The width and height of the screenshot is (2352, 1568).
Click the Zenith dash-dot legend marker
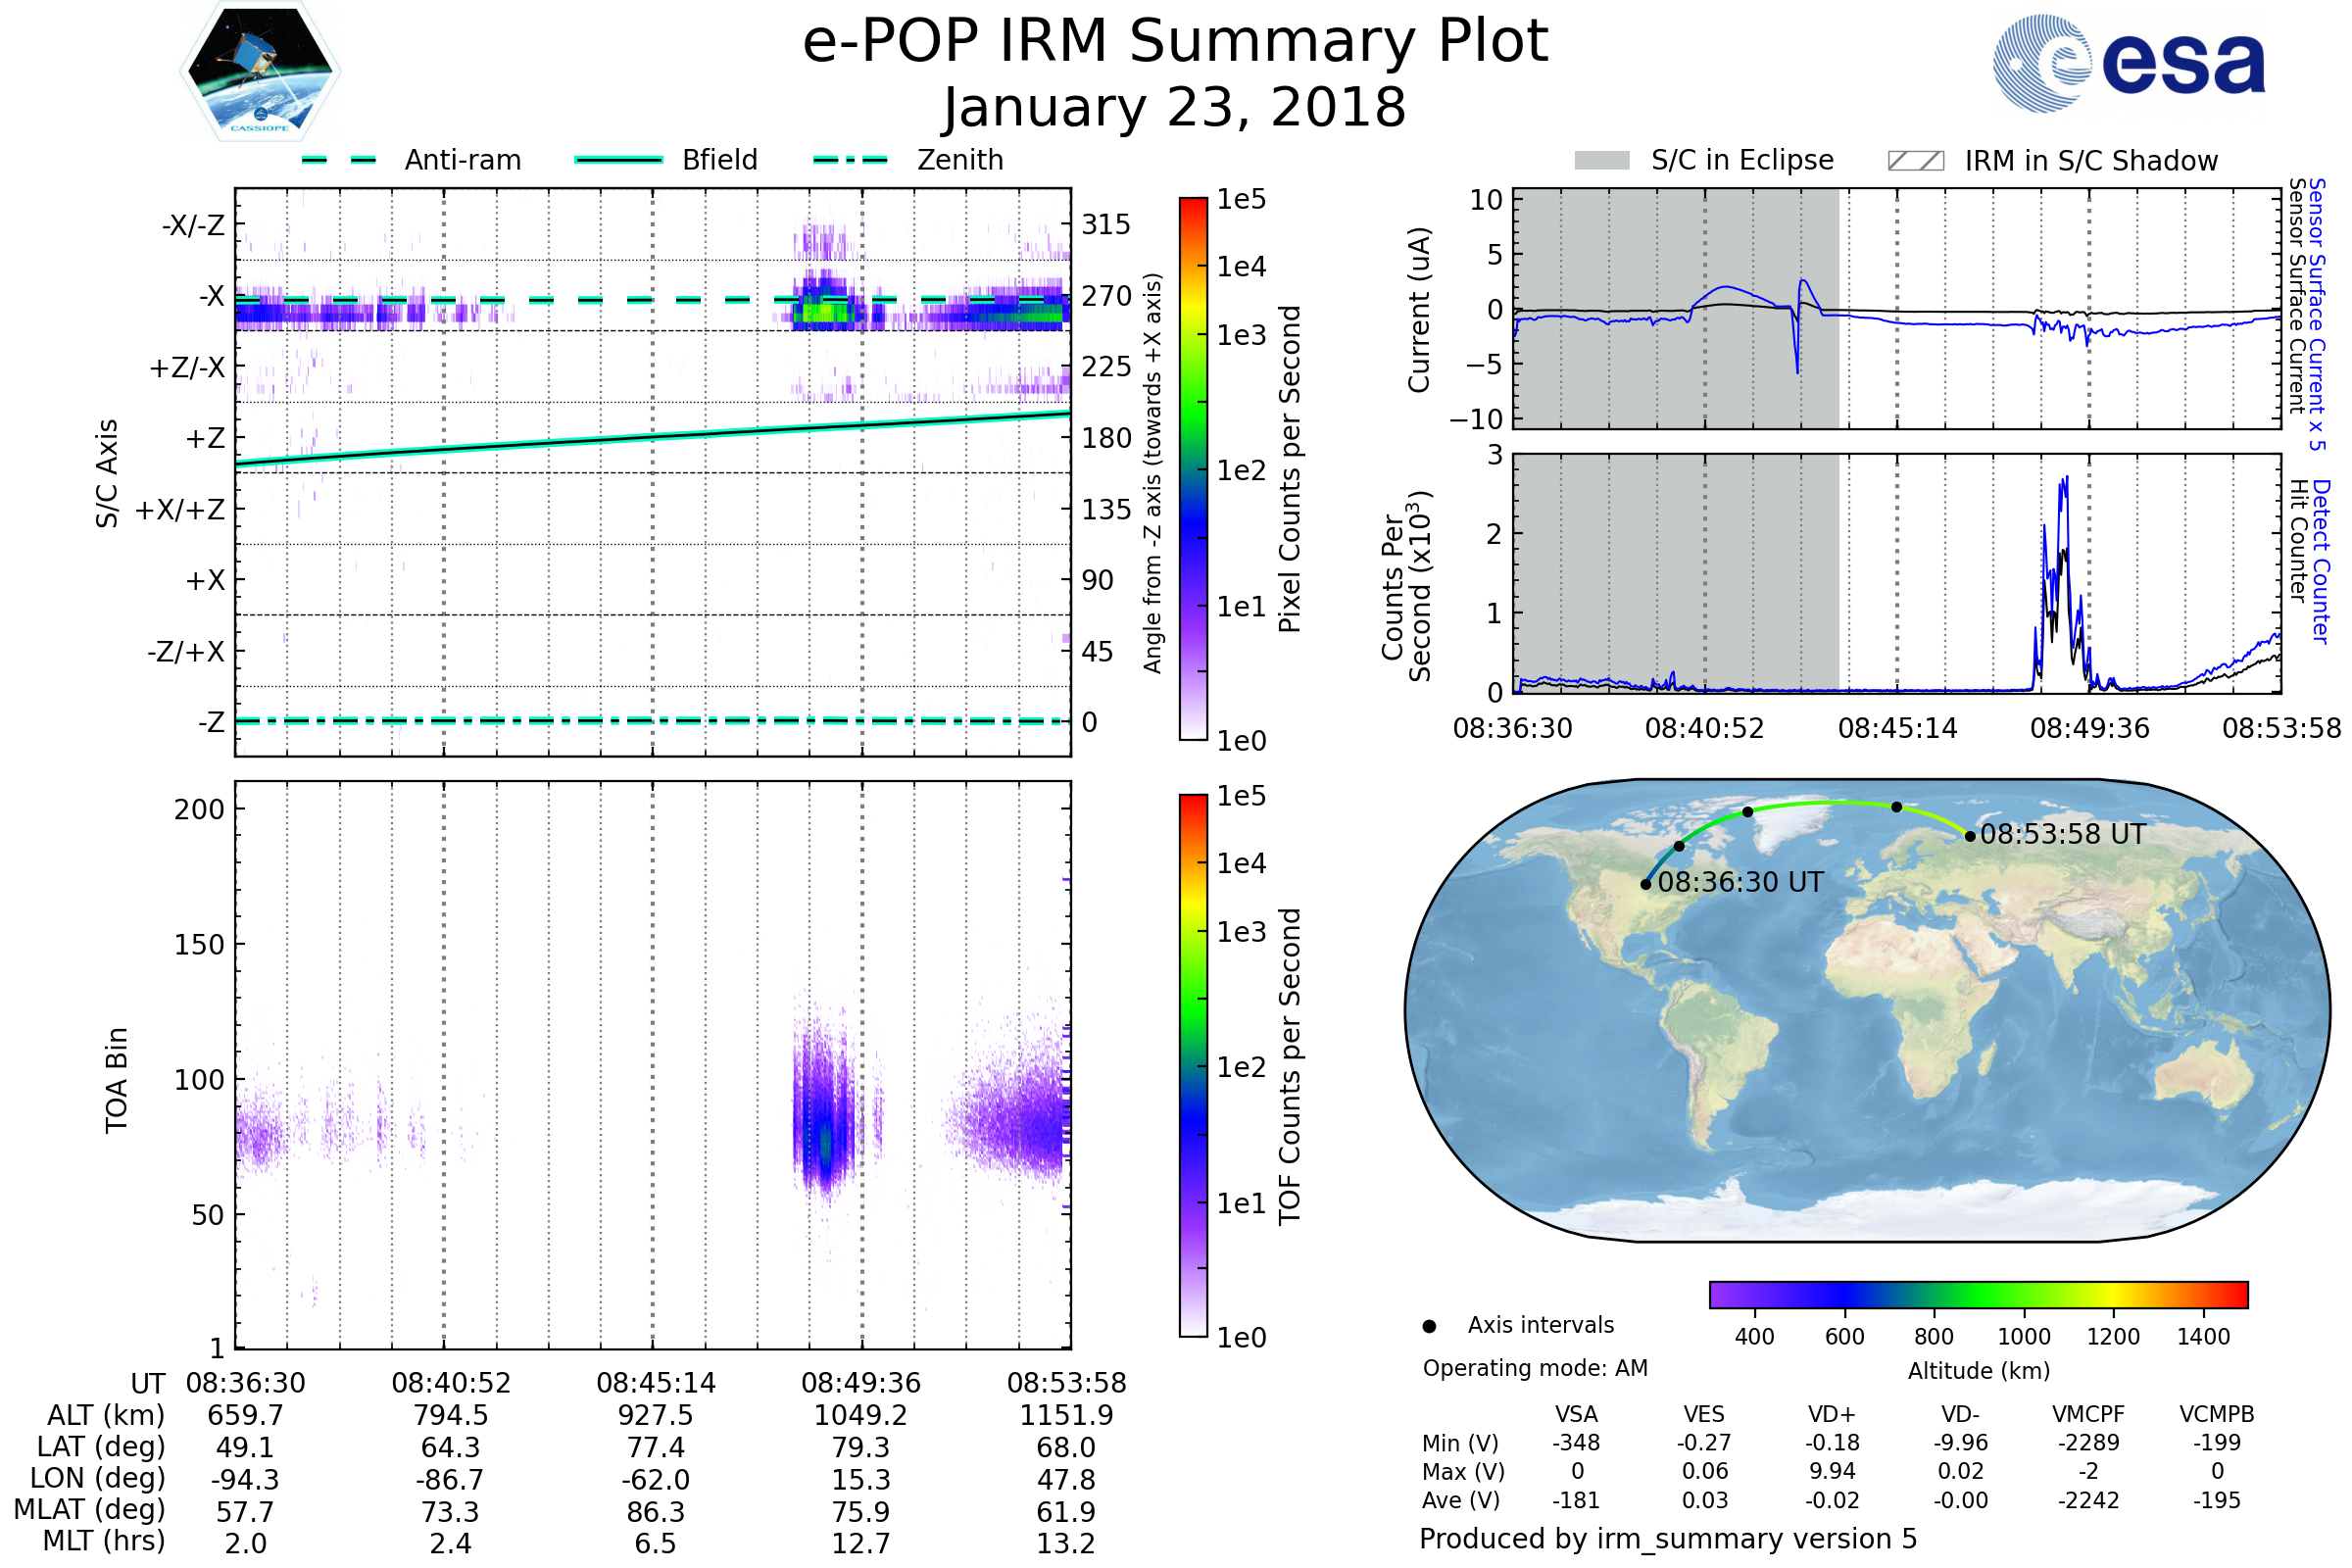pyautogui.click(x=850, y=160)
